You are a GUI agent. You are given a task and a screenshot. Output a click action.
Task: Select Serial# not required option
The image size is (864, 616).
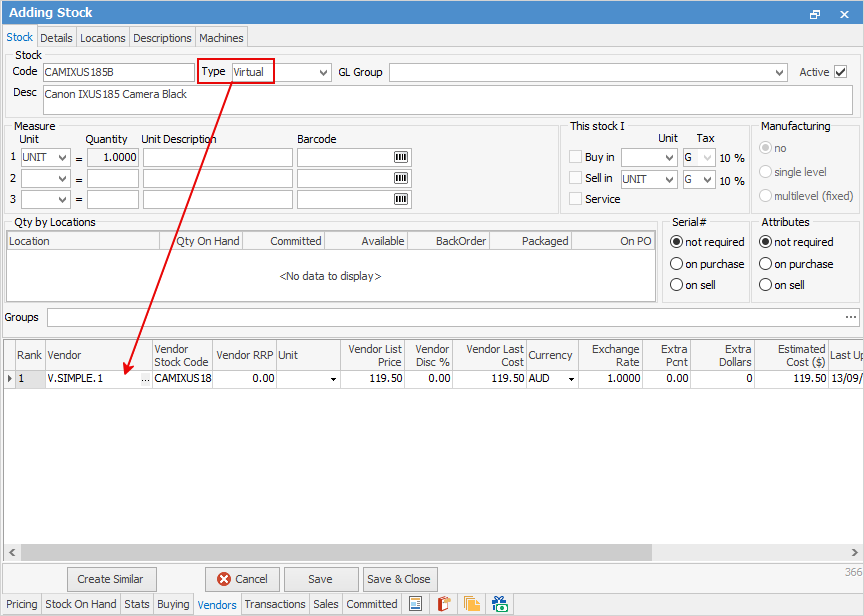tap(676, 242)
